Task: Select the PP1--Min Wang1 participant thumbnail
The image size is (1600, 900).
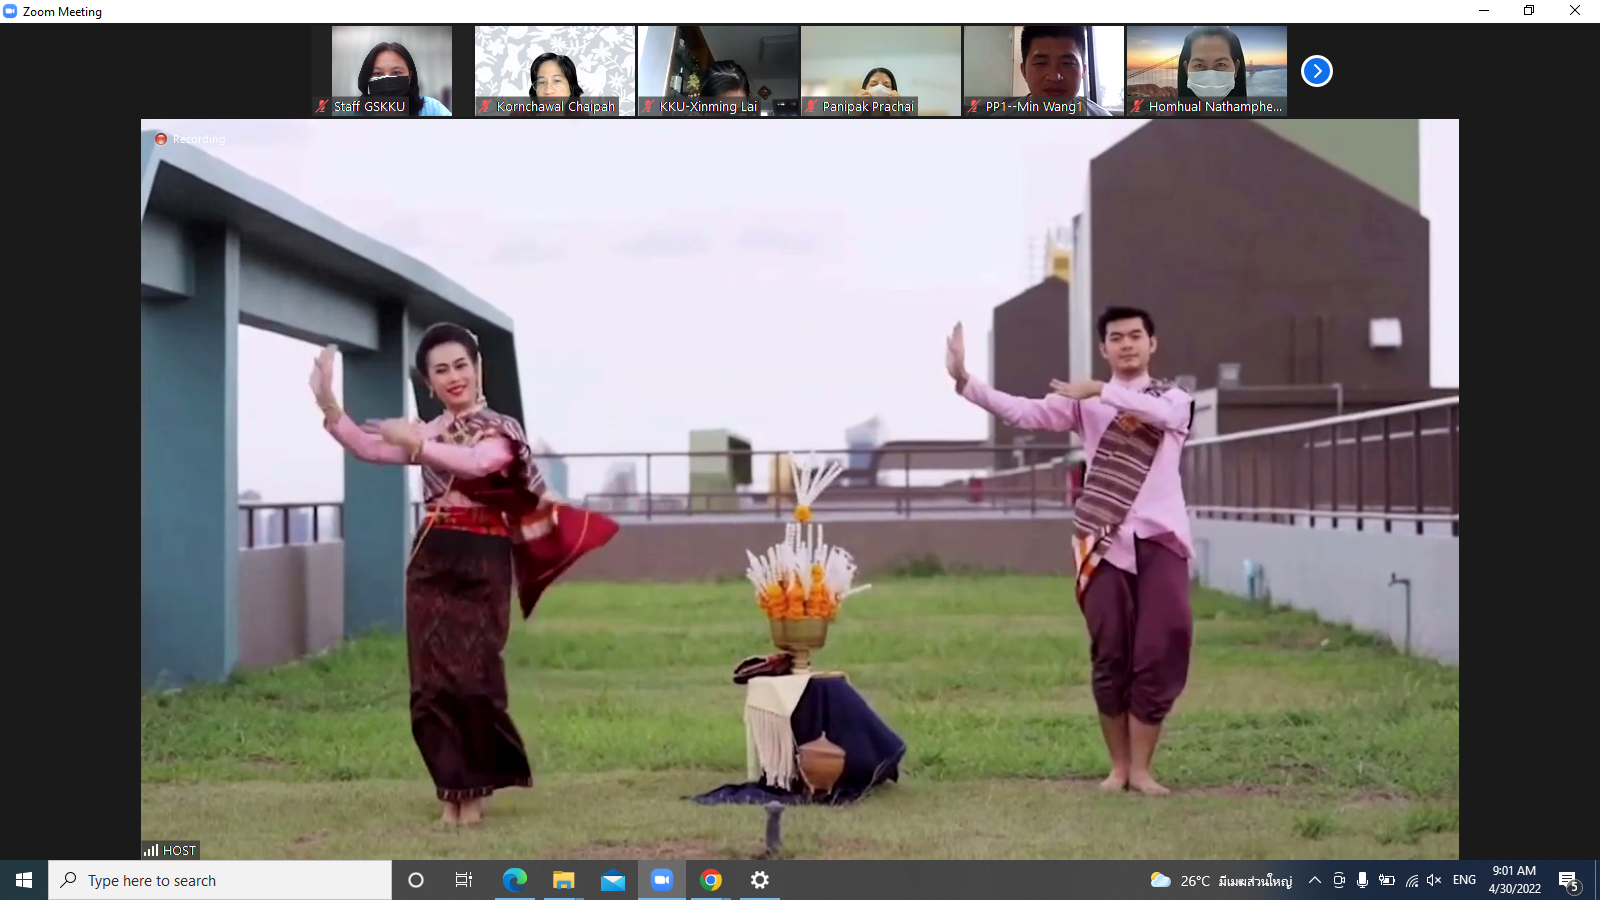Action: (1043, 70)
